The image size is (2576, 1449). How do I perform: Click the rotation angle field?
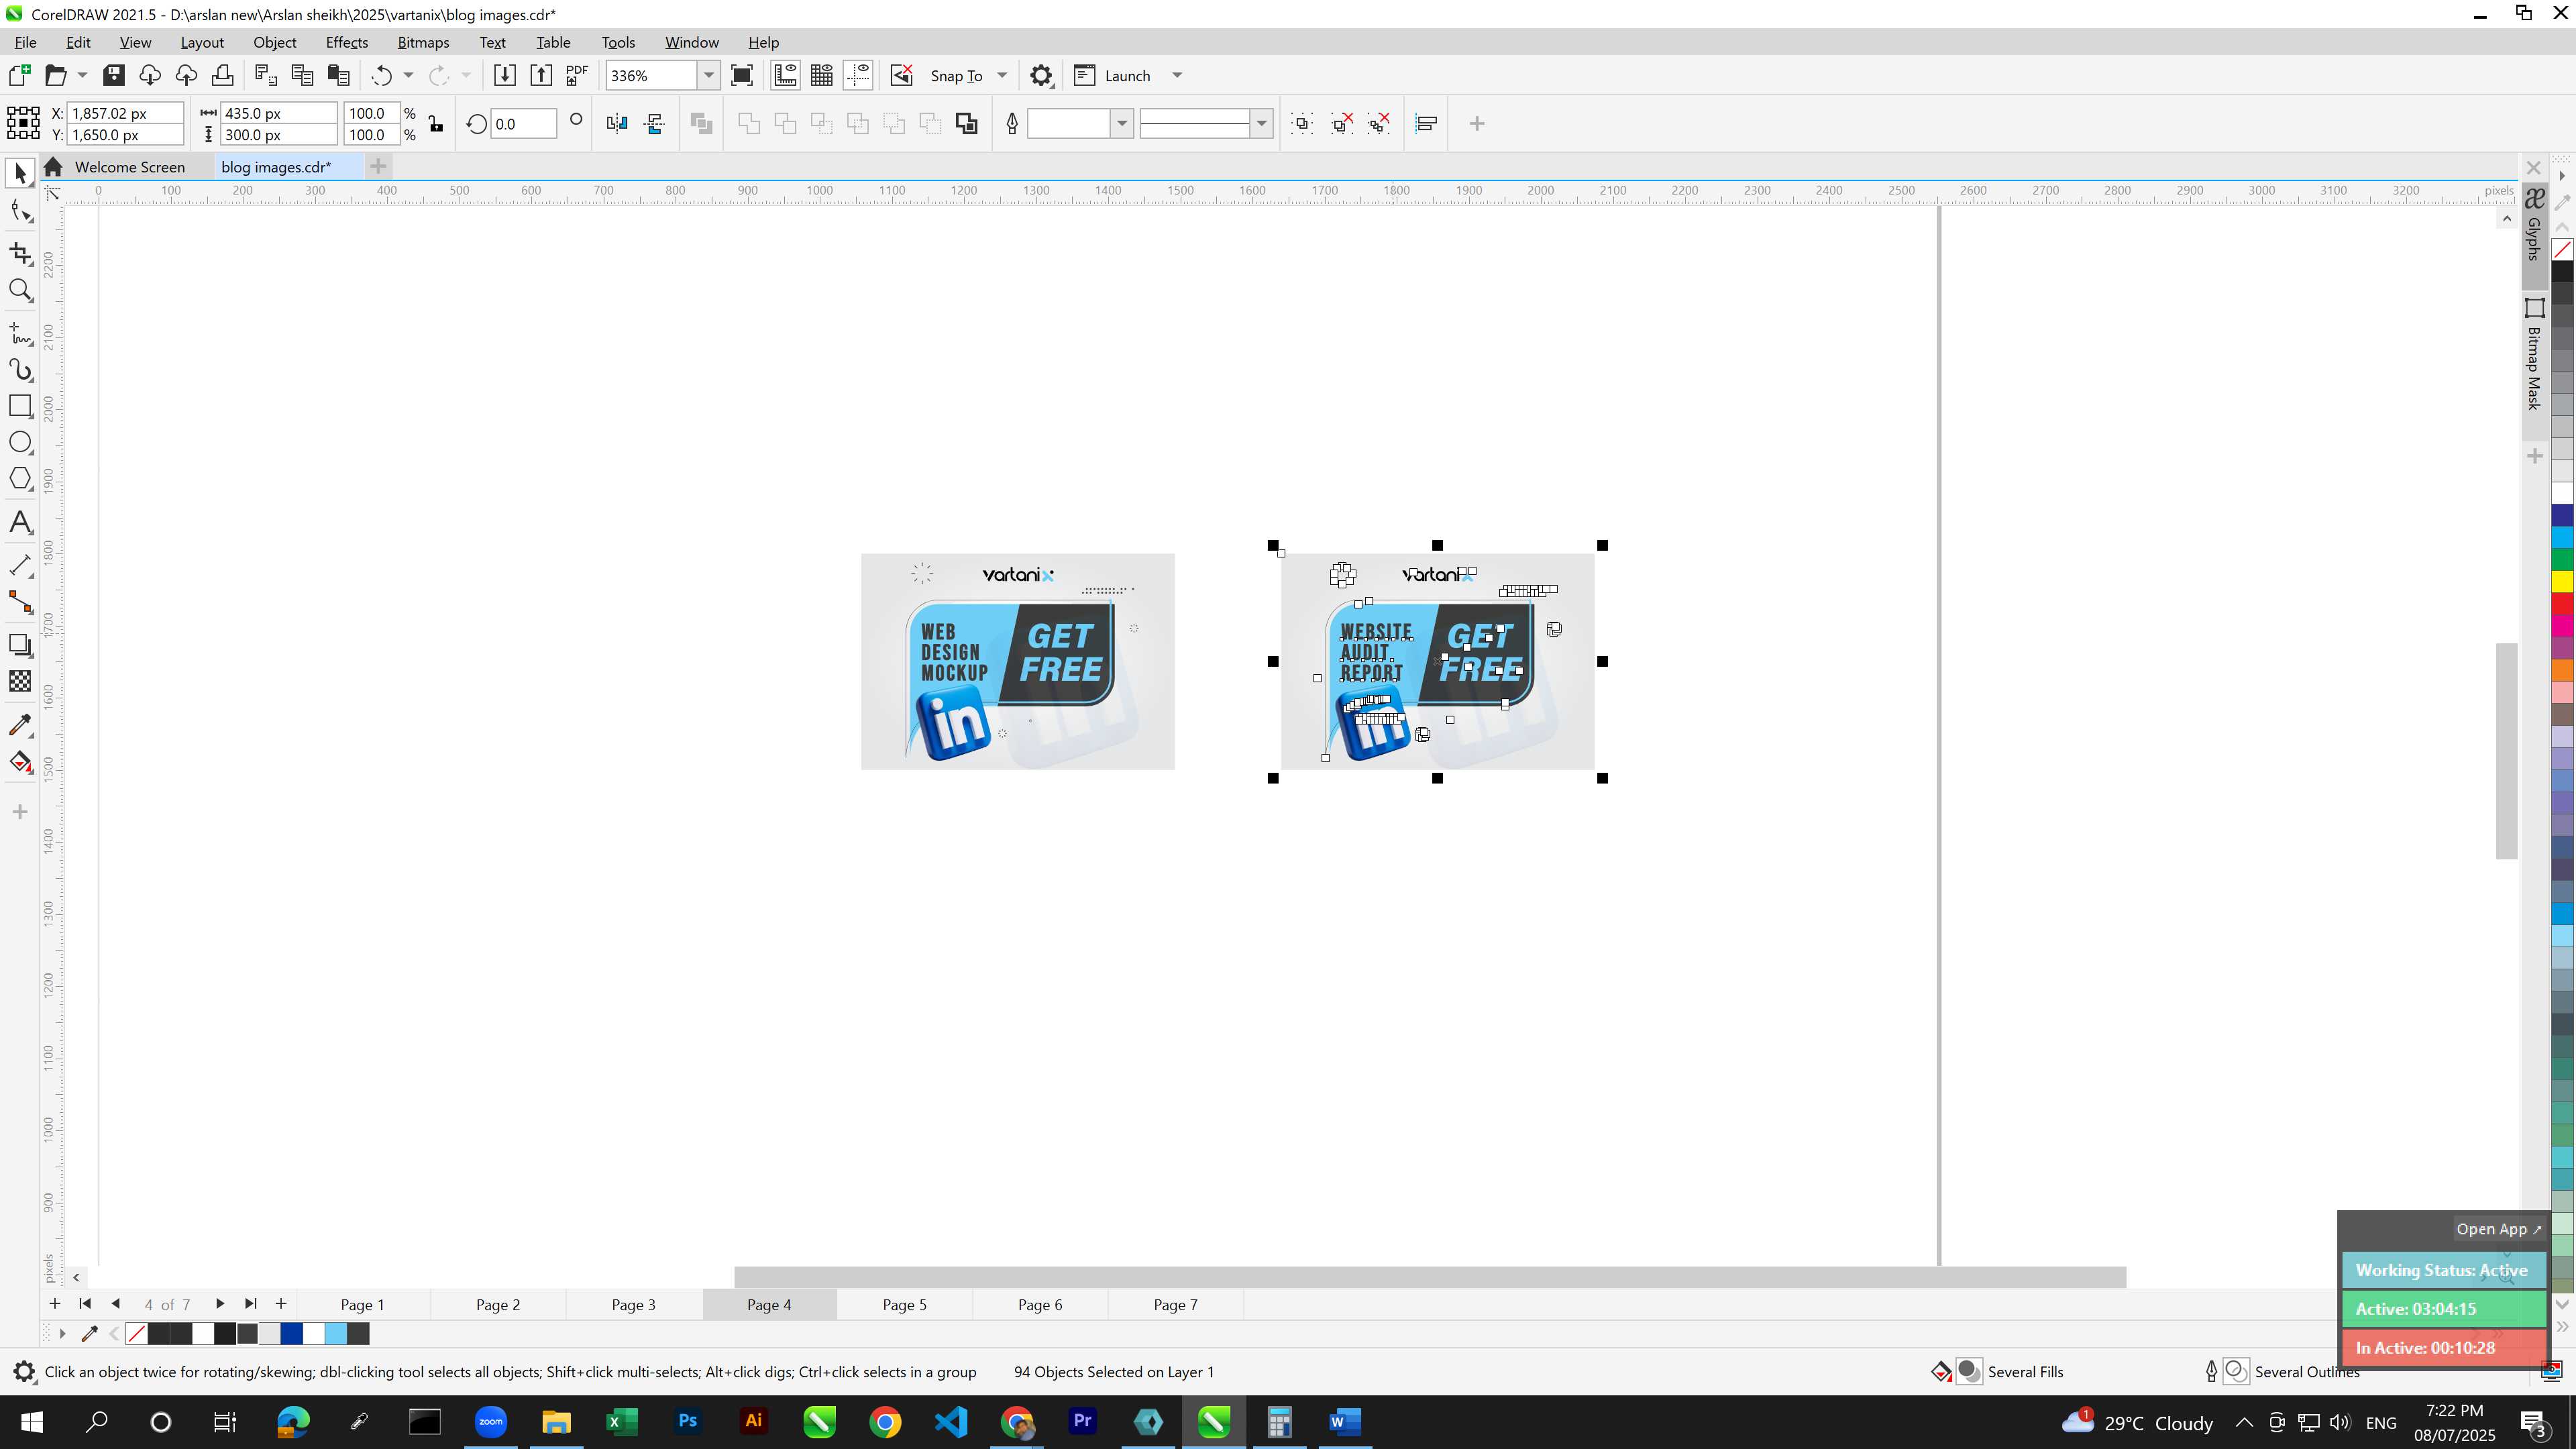pos(523,124)
